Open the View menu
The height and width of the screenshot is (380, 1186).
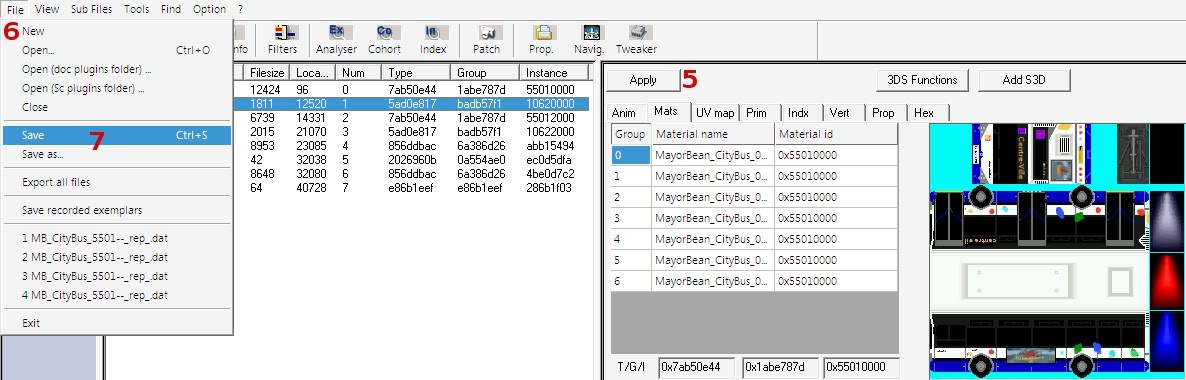click(47, 9)
